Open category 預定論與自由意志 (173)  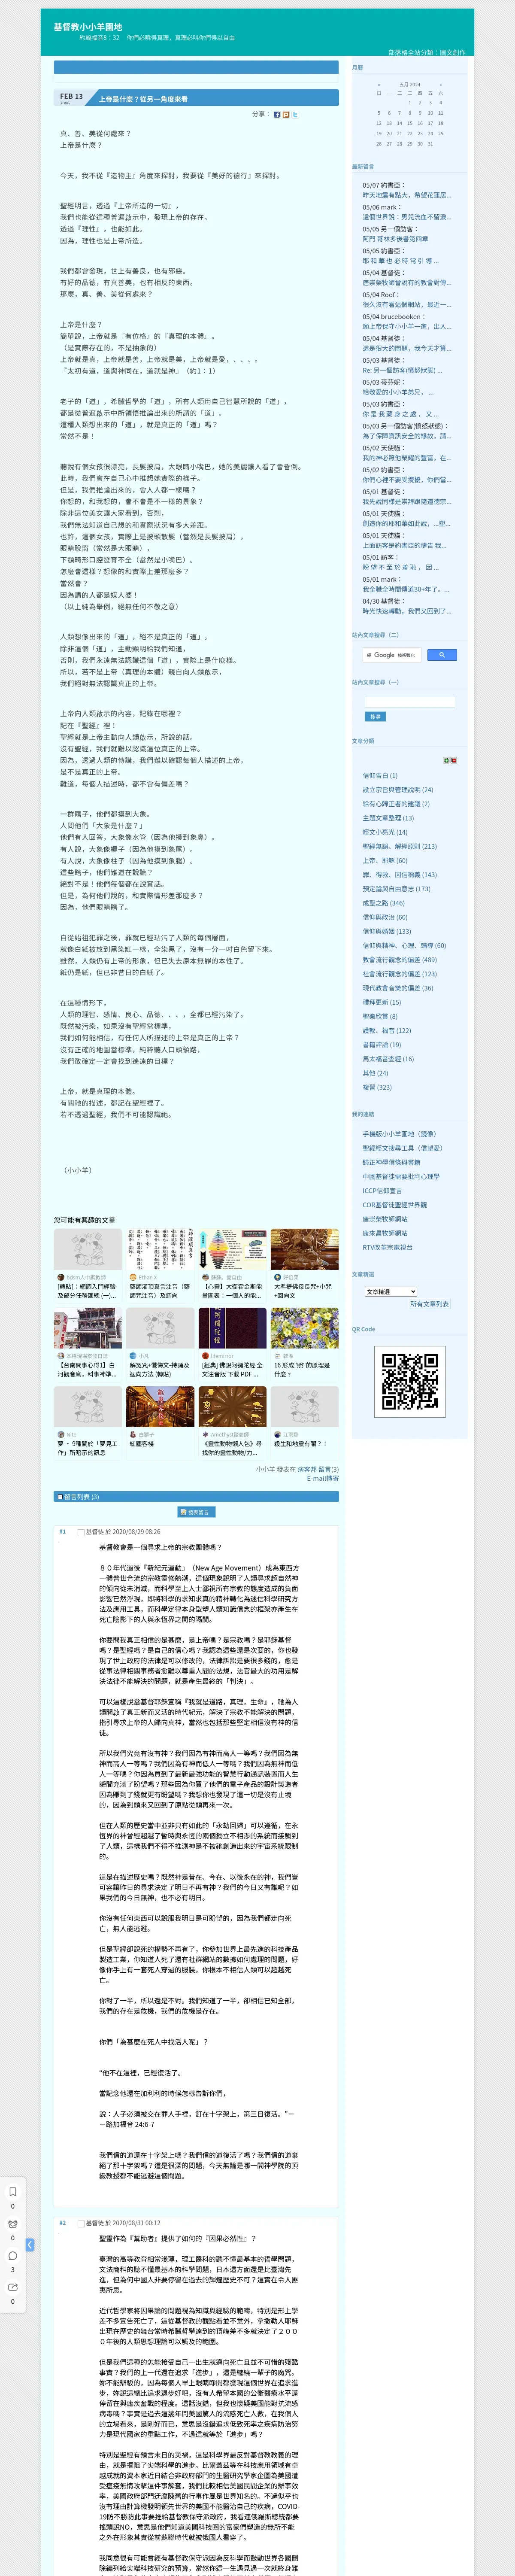click(396, 889)
